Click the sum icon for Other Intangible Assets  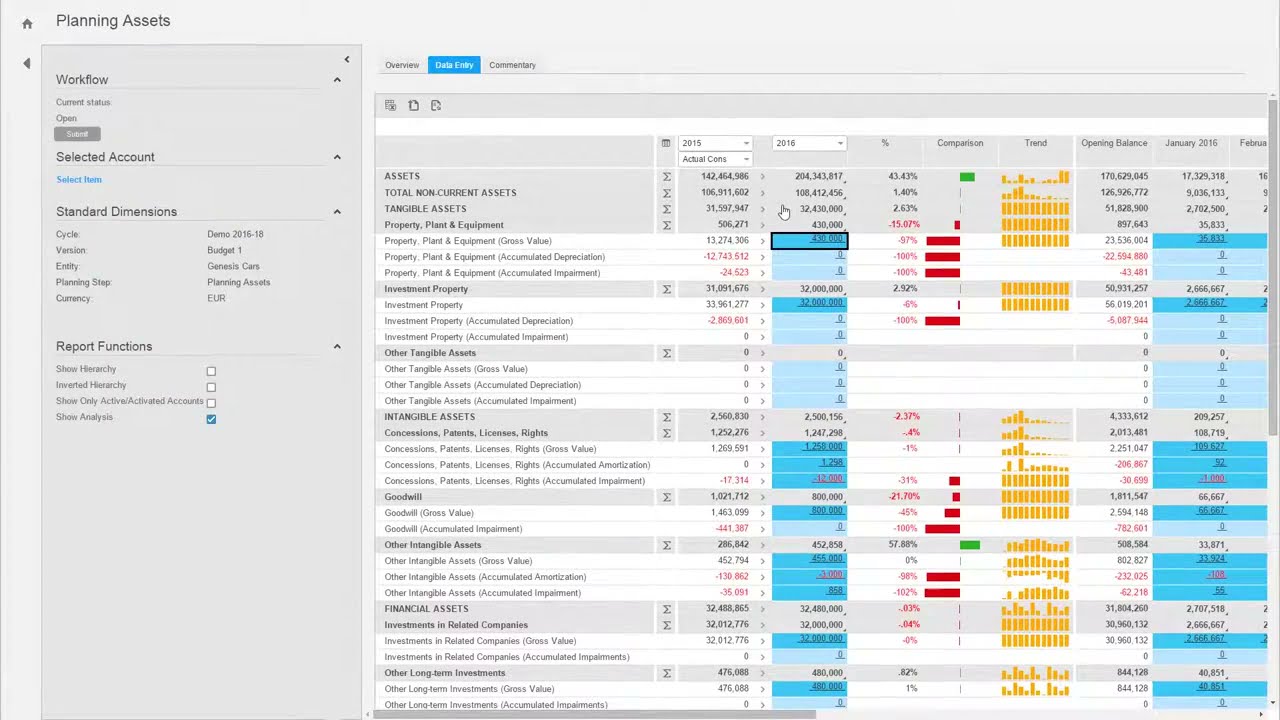click(x=667, y=545)
